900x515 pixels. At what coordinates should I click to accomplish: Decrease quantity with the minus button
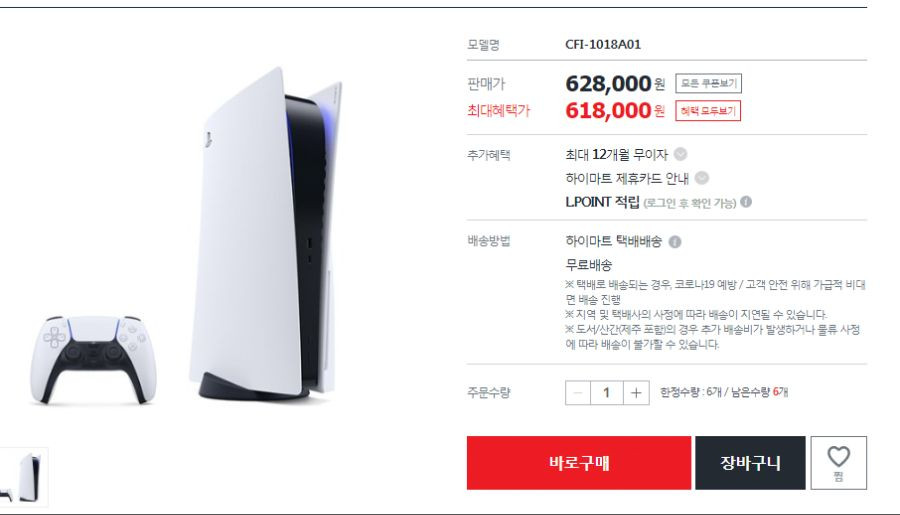578,393
